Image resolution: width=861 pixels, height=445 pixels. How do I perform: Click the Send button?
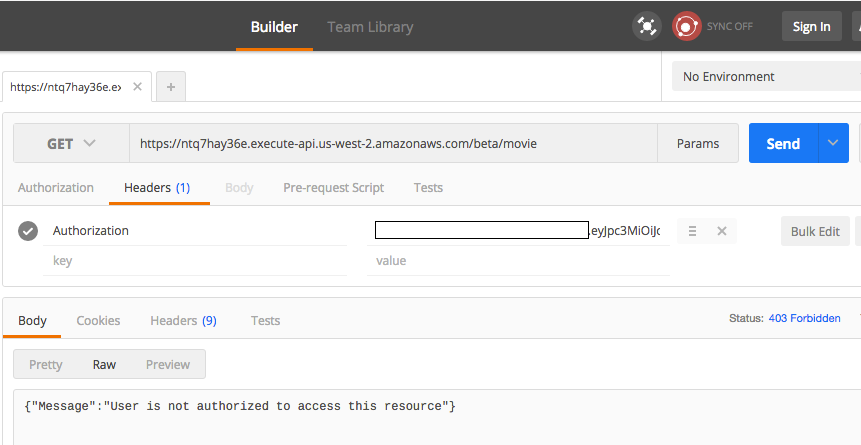click(784, 143)
